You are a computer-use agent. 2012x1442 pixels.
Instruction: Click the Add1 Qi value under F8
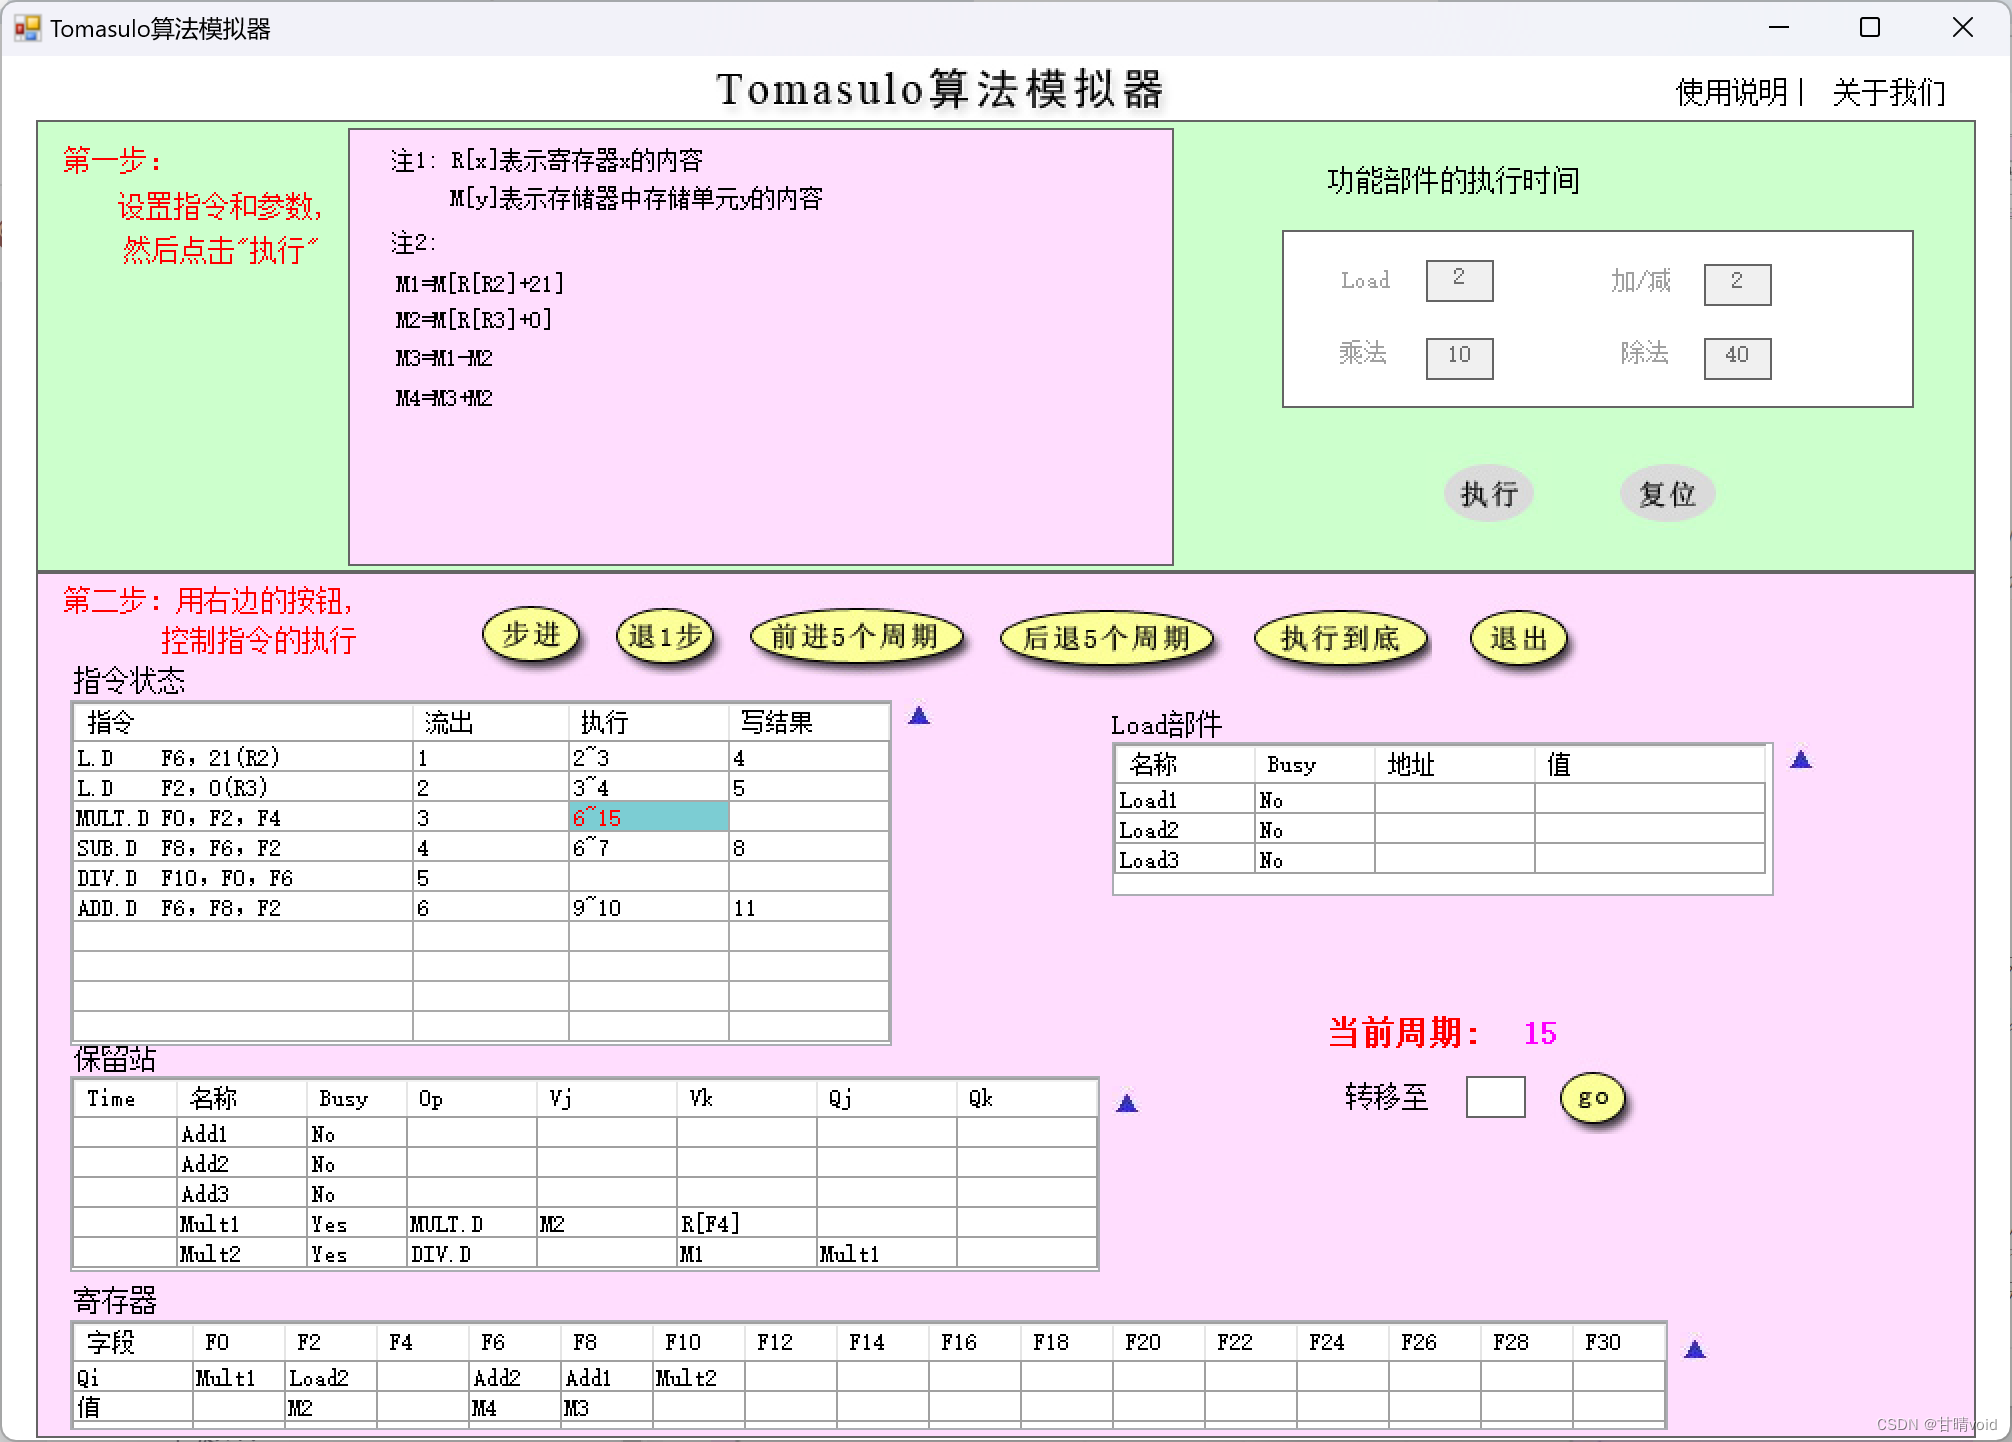(607, 1377)
